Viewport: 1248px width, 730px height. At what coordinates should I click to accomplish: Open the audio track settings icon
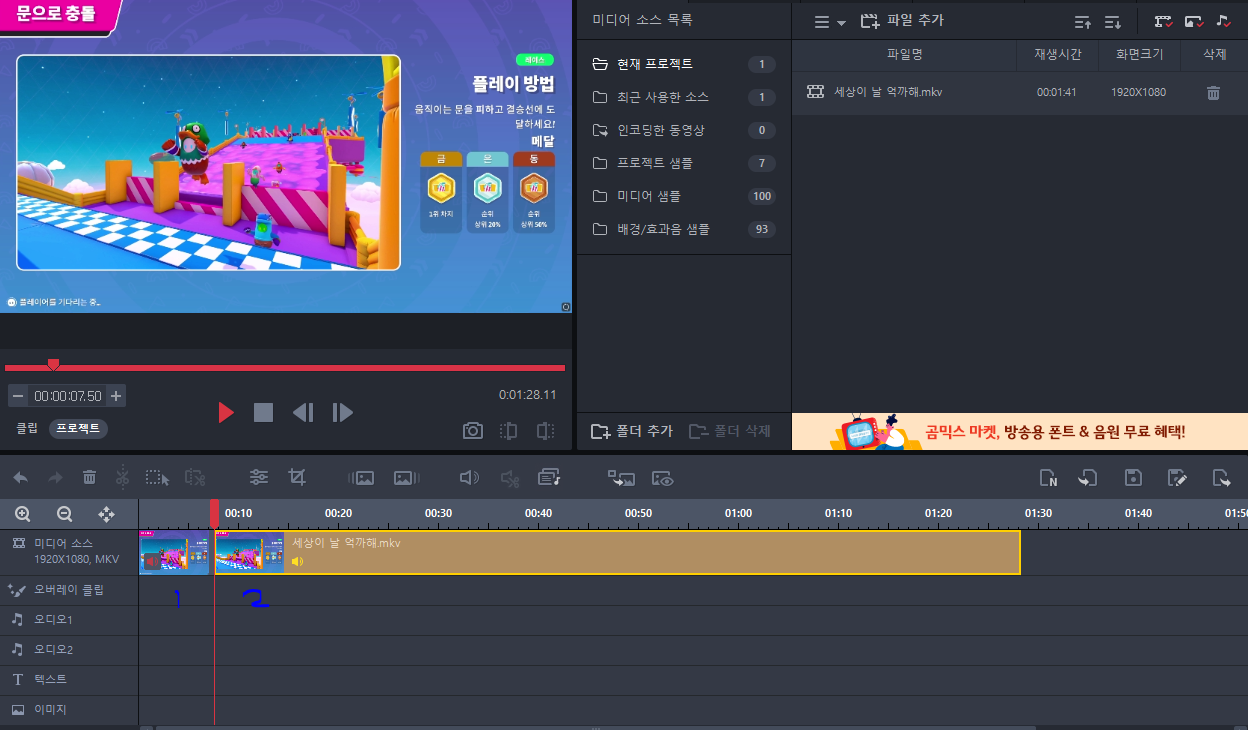tap(549, 478)
